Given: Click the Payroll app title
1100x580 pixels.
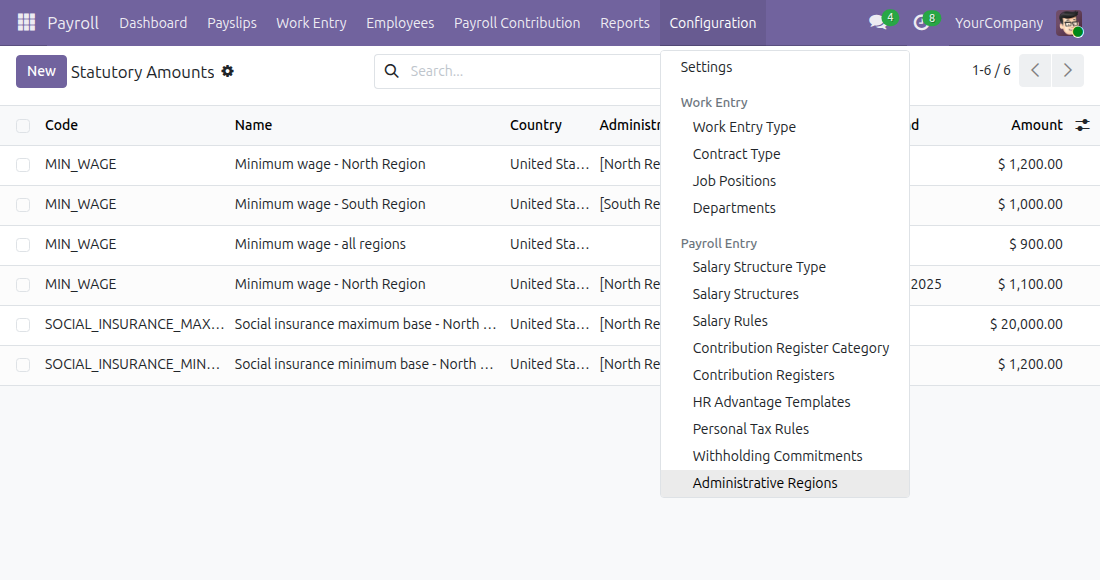Looking at the screenshot, I should 73,22.
